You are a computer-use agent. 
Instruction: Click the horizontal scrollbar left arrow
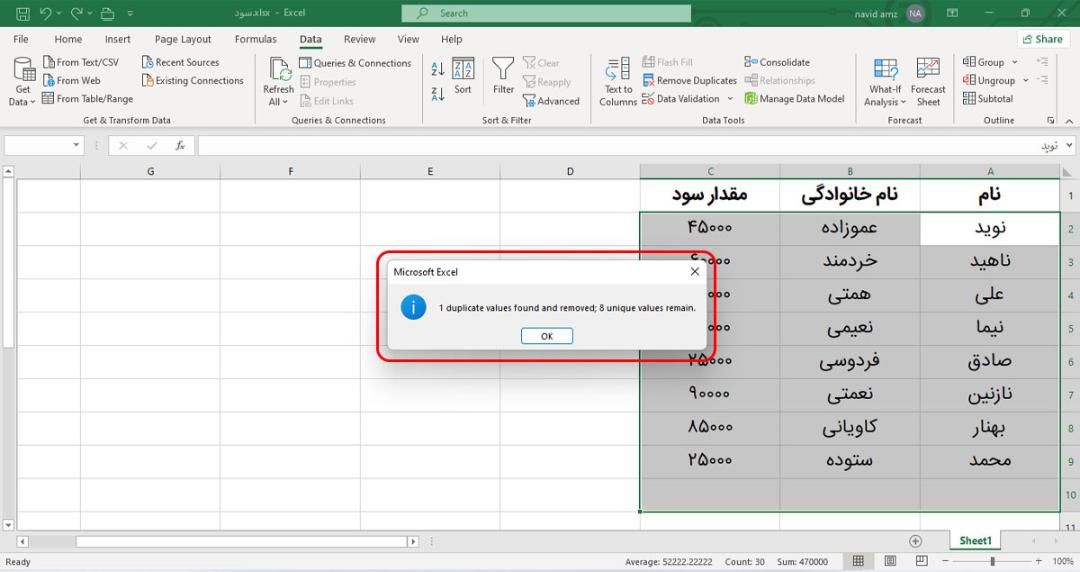tap(22, 542)
